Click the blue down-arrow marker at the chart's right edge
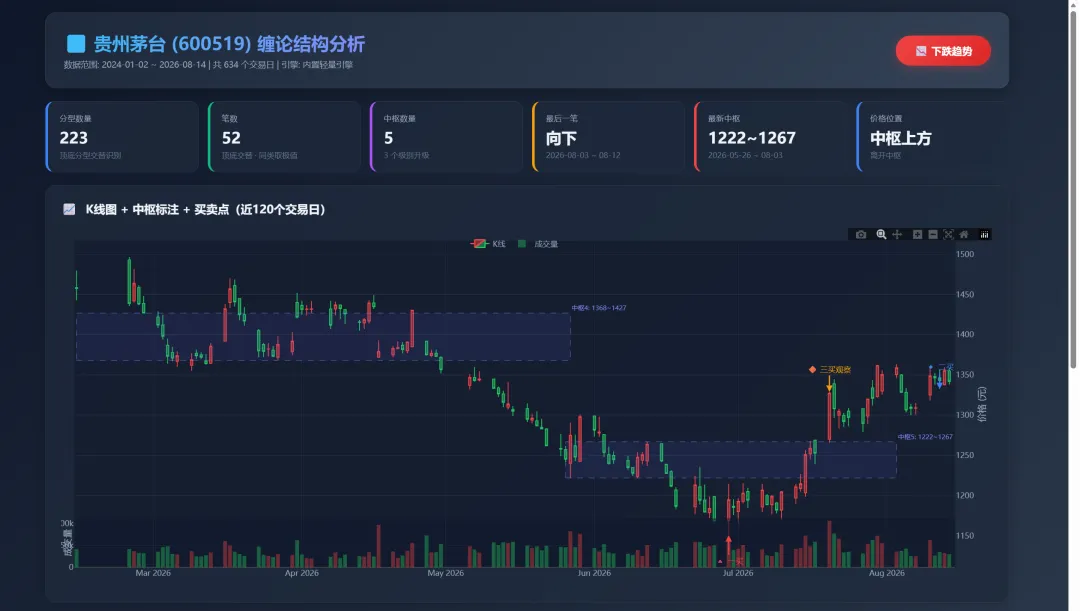Screen dimensions: 1080x611 [x=939, y=382]
